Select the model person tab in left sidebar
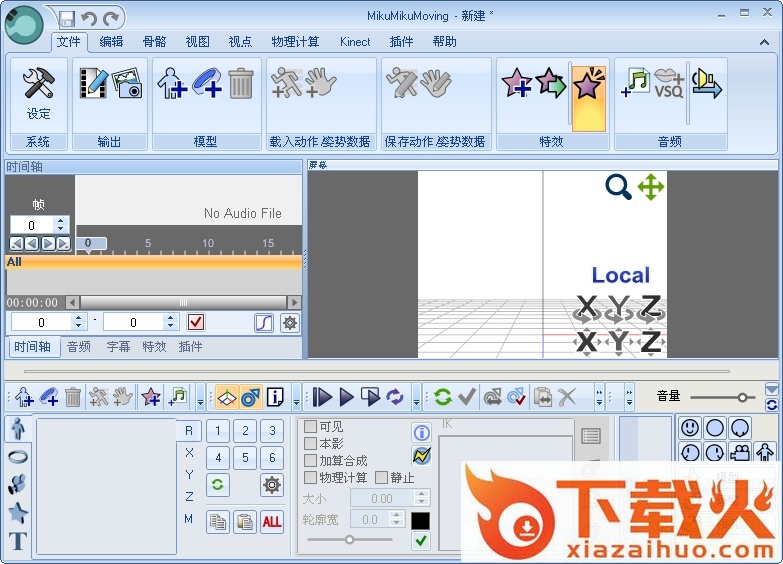 pos(18,429)
